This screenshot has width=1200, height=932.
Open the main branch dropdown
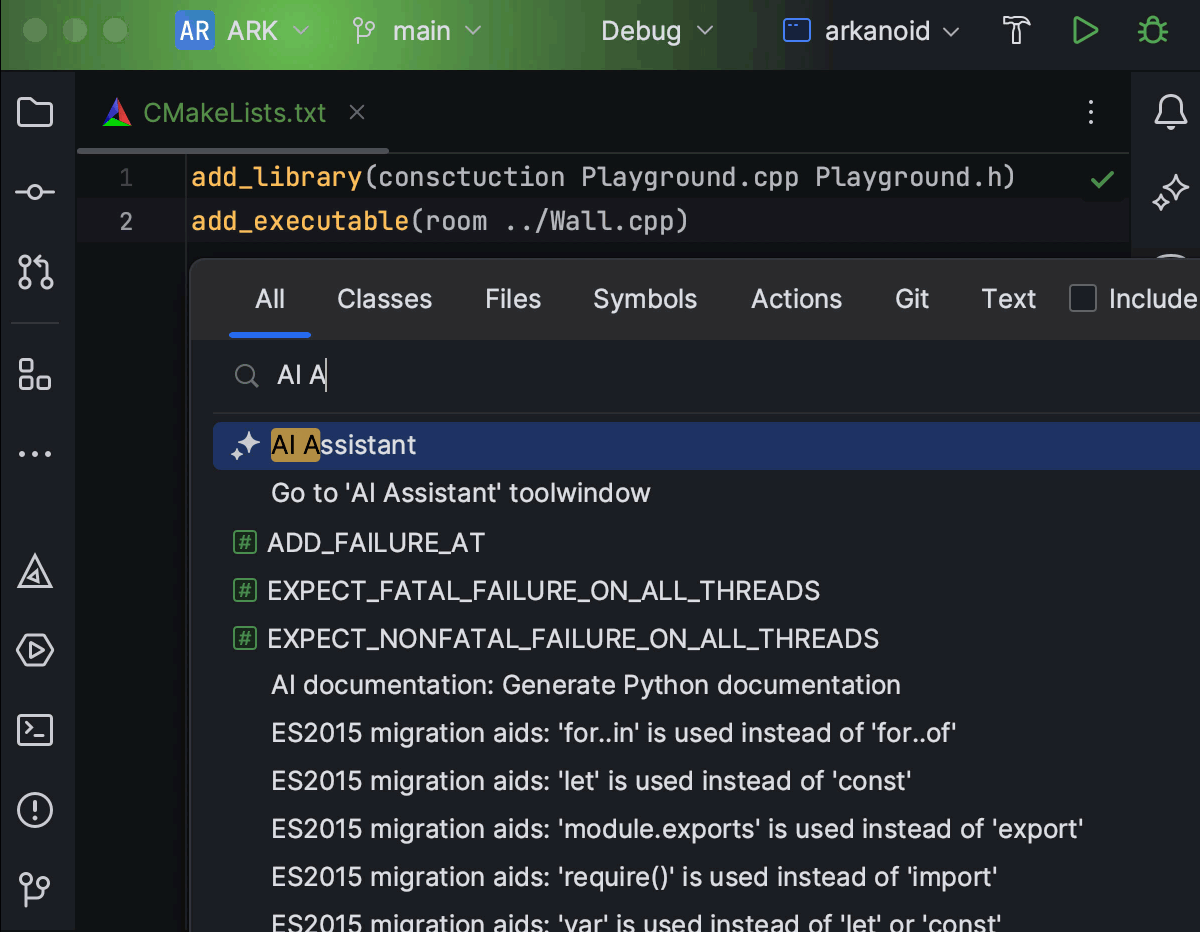click(x=418, y=31)
